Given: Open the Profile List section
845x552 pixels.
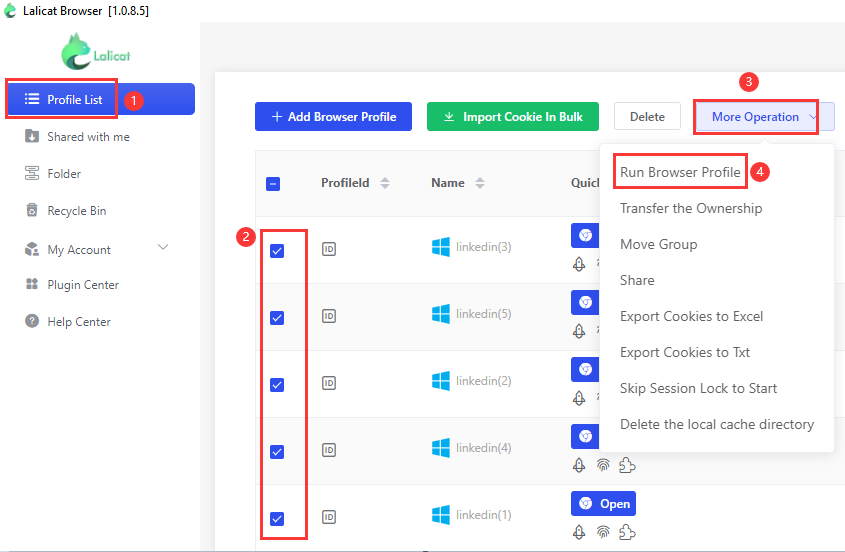Looking at the screenshot, I should [x=101, y=99].
